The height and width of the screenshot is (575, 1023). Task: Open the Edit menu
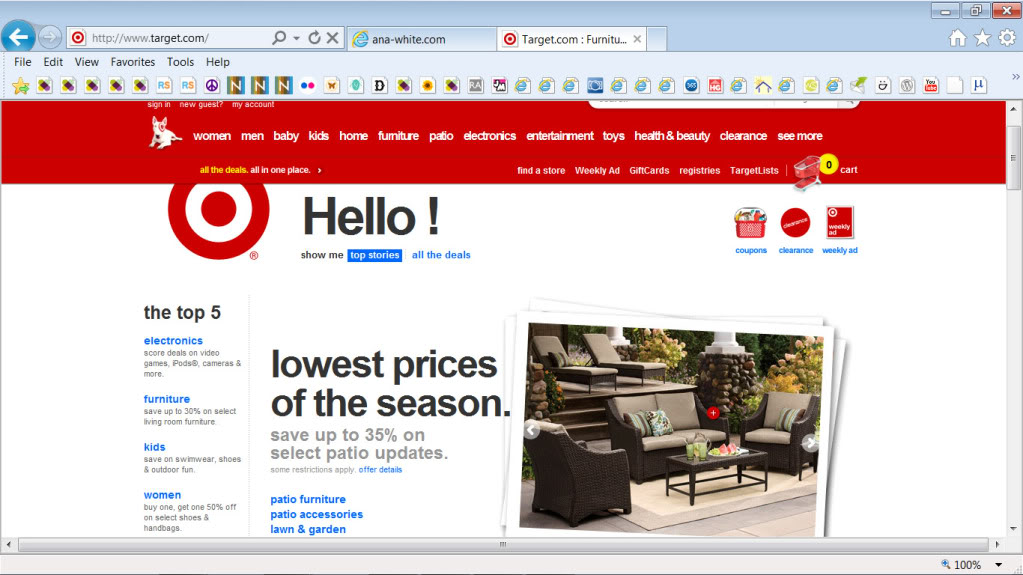[x=53, y=62]
